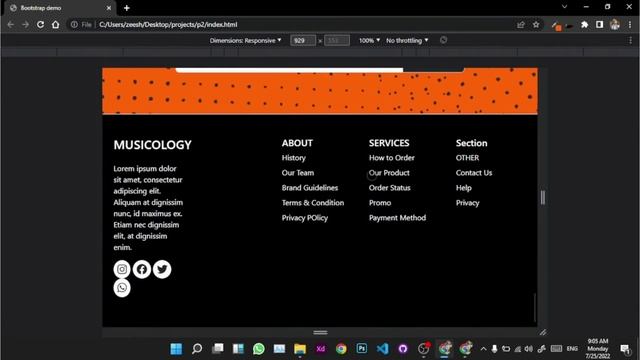Open taskbar Search
This screenshot has height=360, width=640.
pyautogui.click(x=197, y=349)
